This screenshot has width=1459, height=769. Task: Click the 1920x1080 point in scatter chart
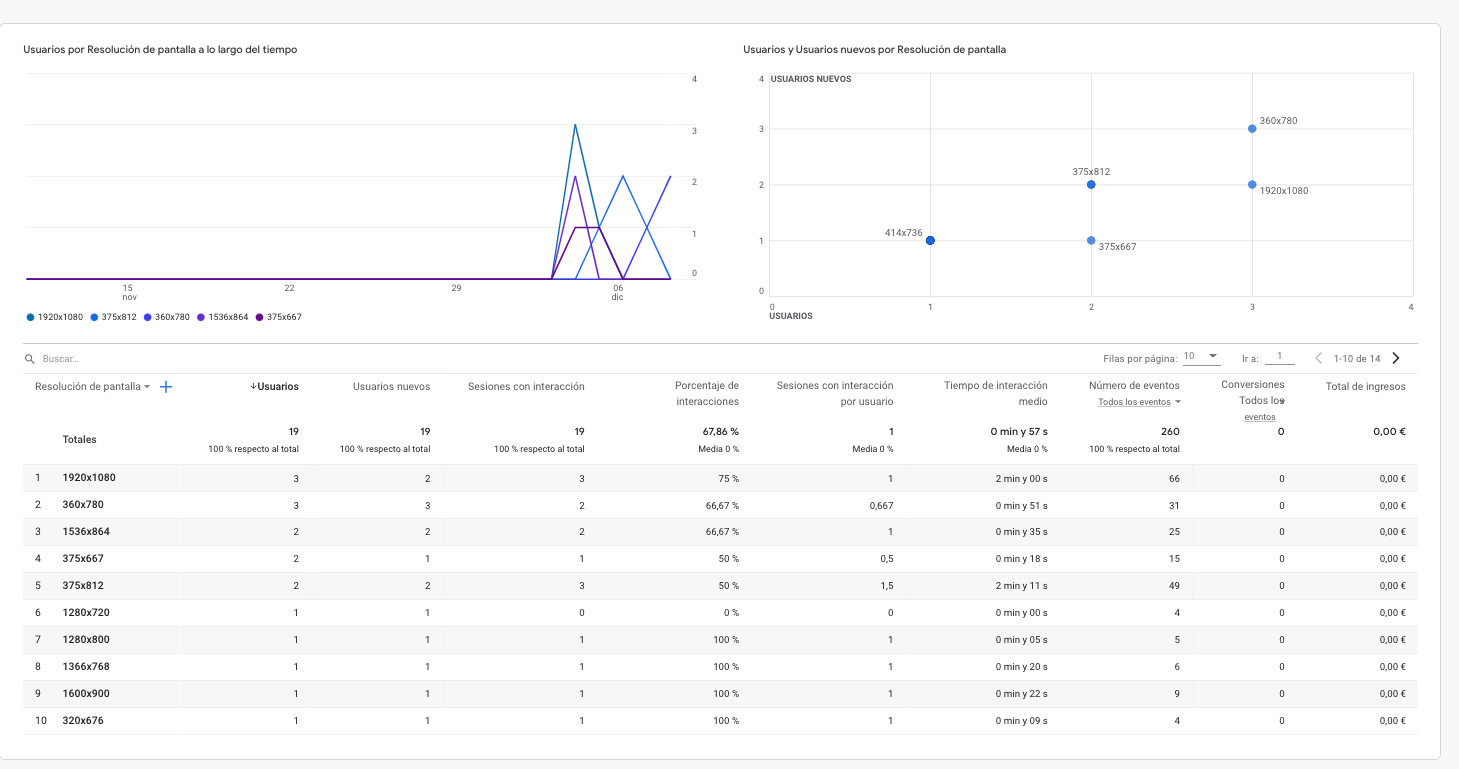pyautogui.click(x=1252, y=184)
